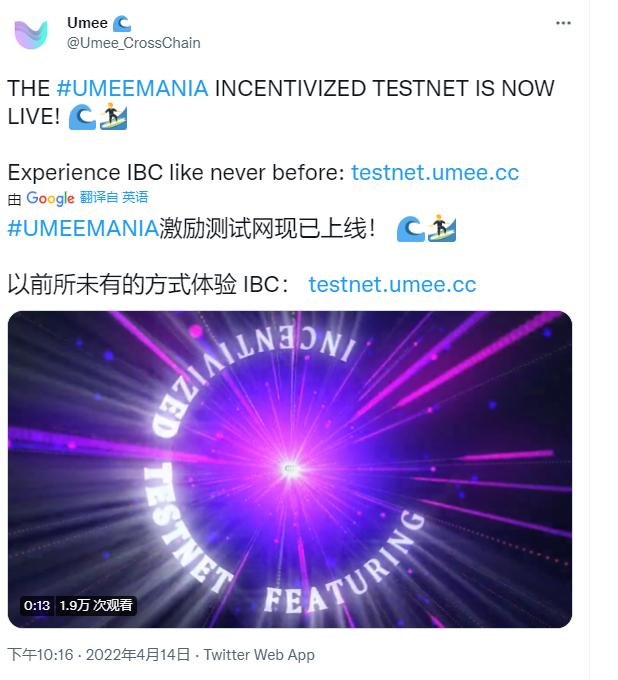Play the Incentivized Testnet video
Viewport: 618px width, 680px height.
pos(290,469)
